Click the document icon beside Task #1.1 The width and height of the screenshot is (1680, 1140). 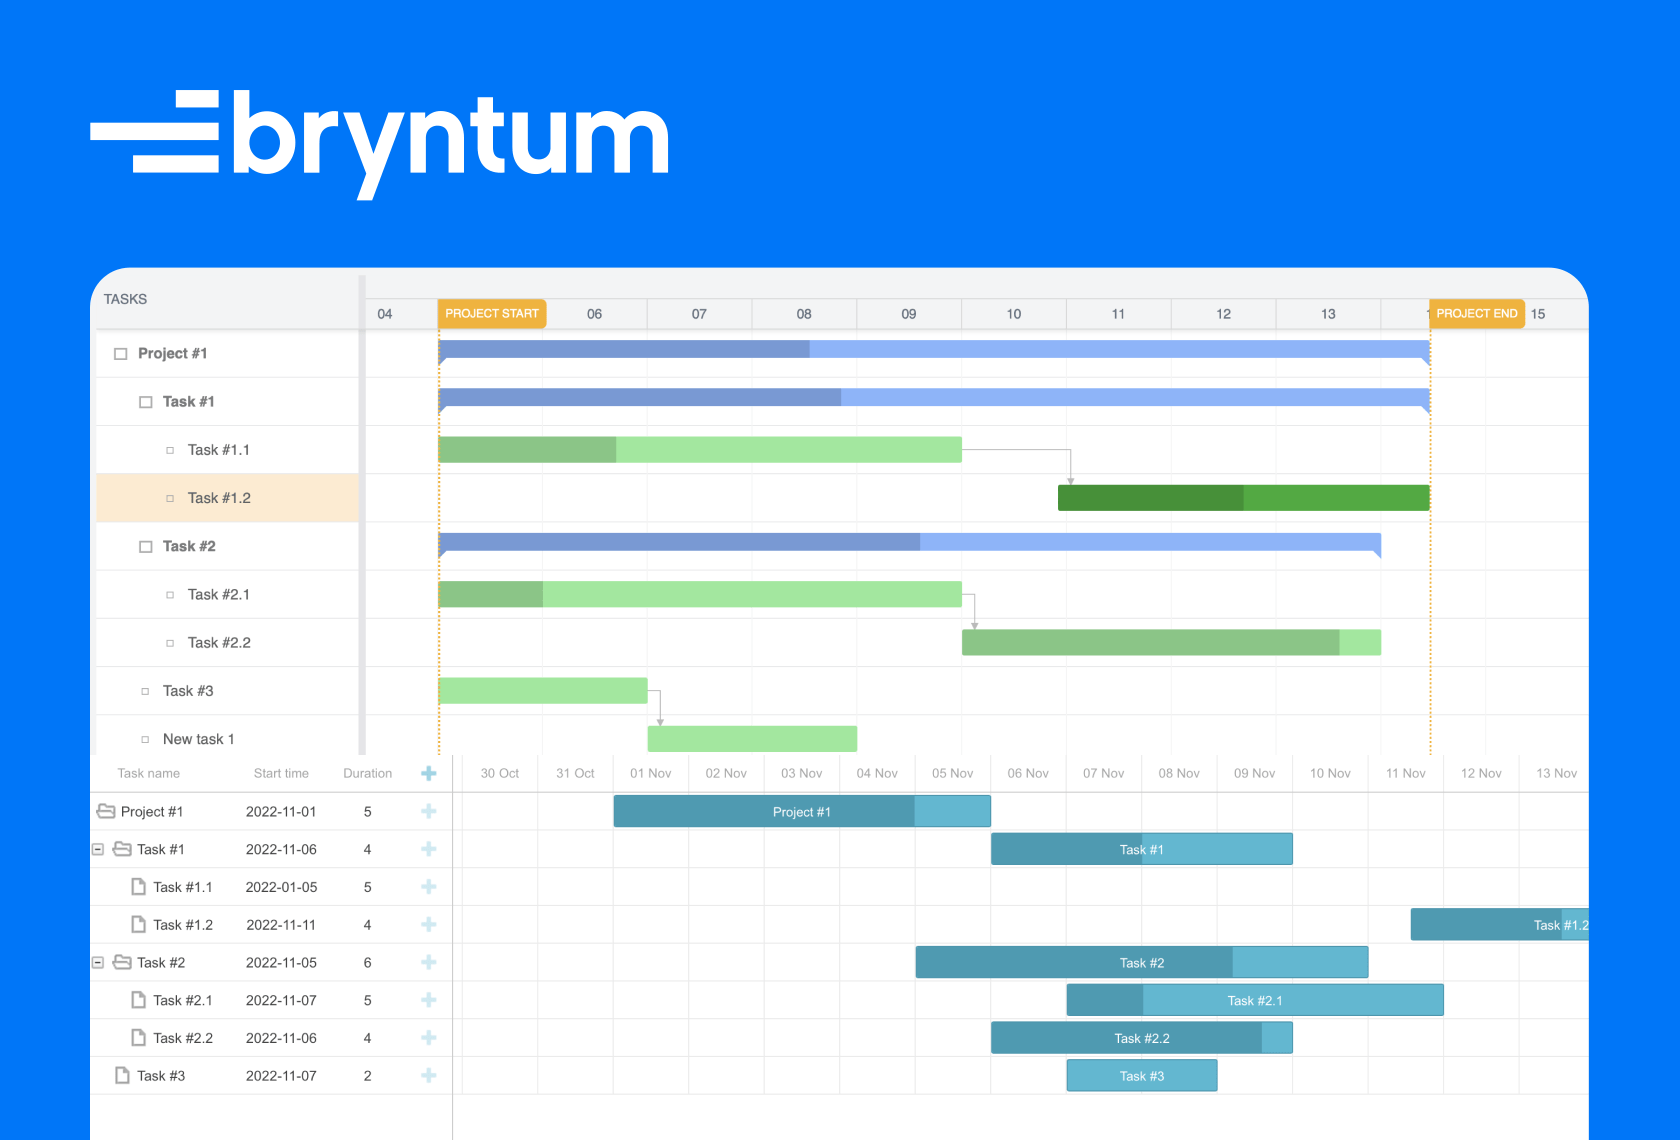pyautogui.click(x=137, y=886)
